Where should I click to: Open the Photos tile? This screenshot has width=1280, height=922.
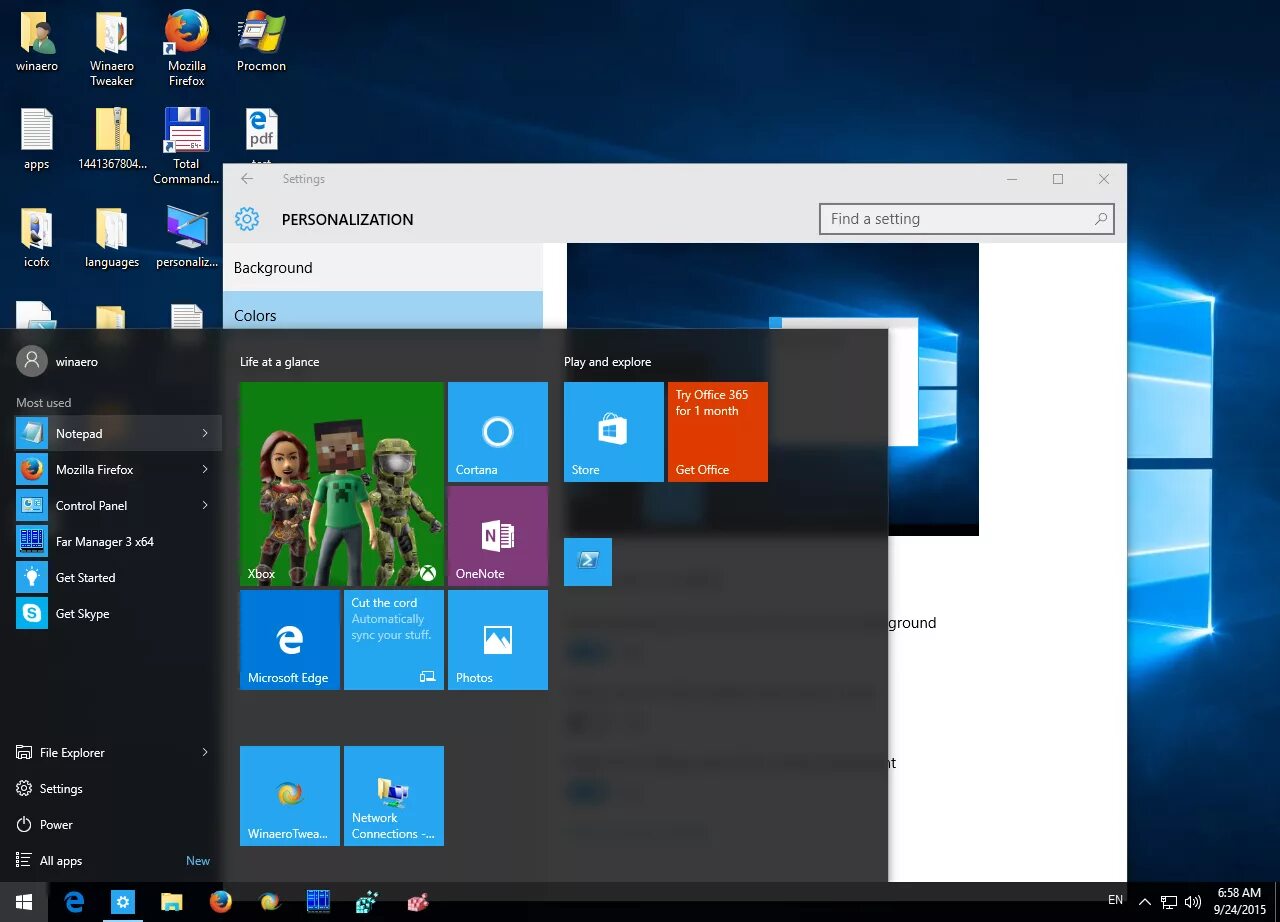498,640
